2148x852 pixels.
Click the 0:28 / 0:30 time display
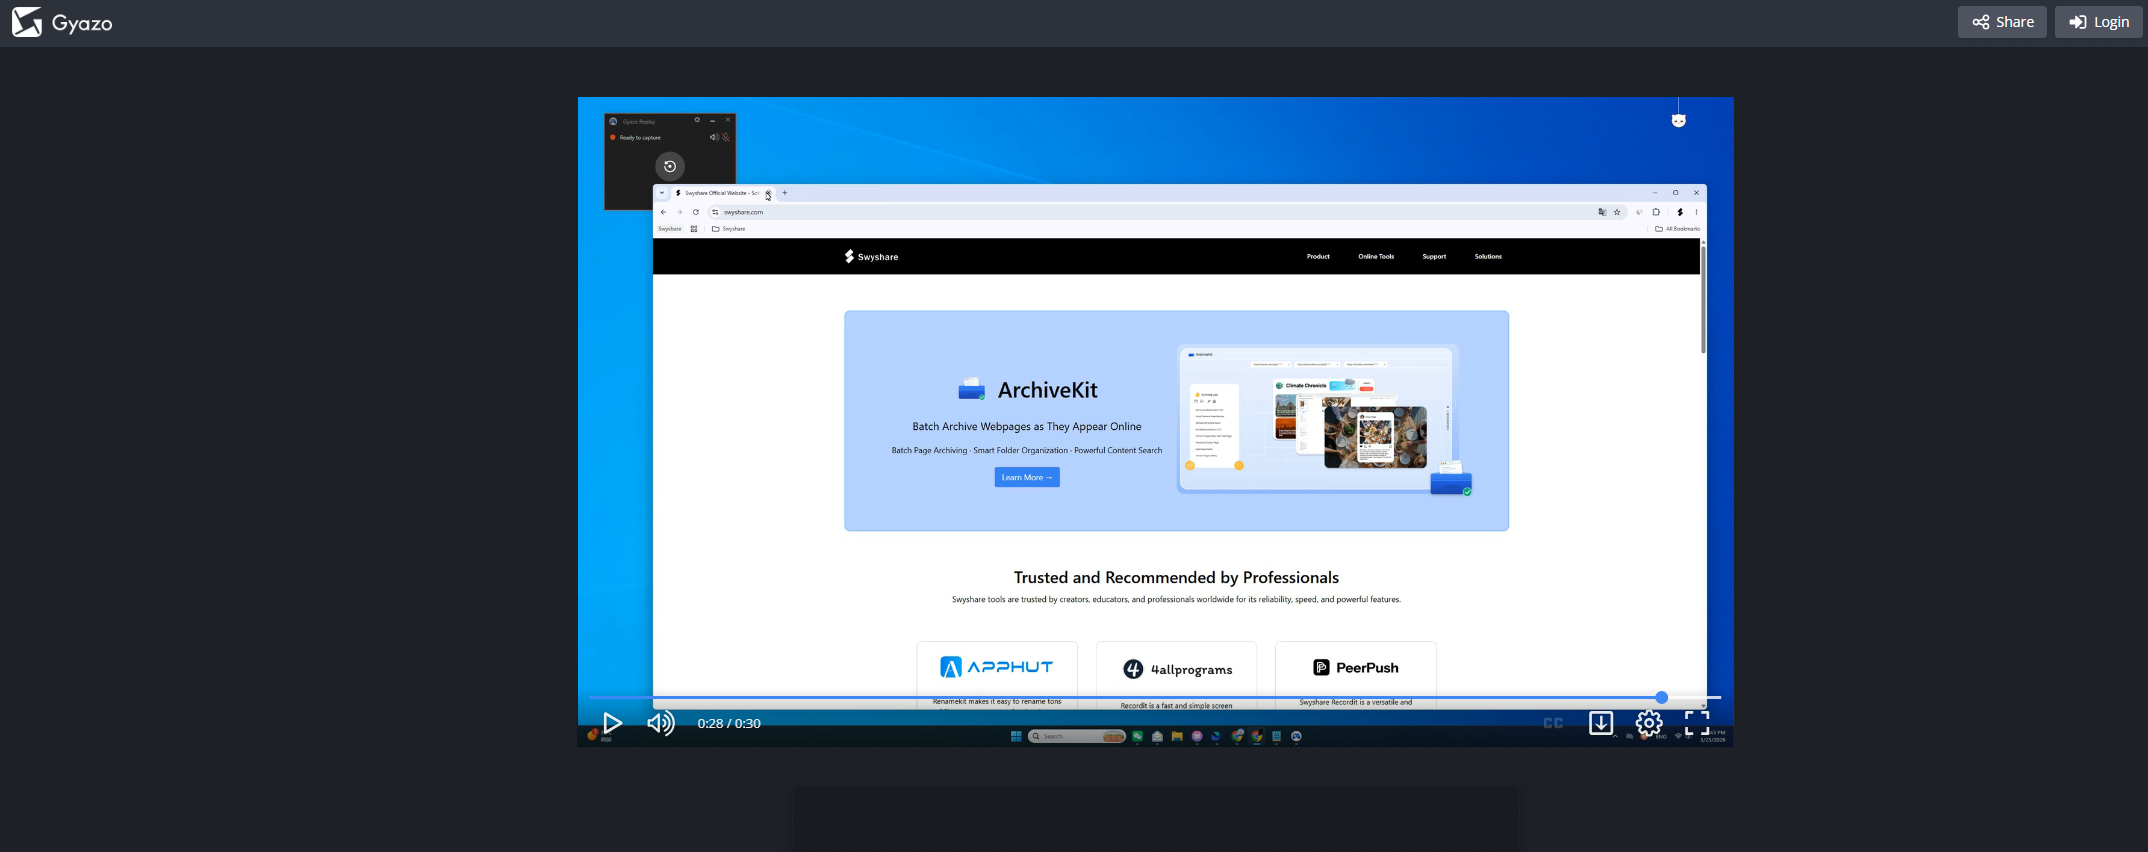click(x=729, y=723)
